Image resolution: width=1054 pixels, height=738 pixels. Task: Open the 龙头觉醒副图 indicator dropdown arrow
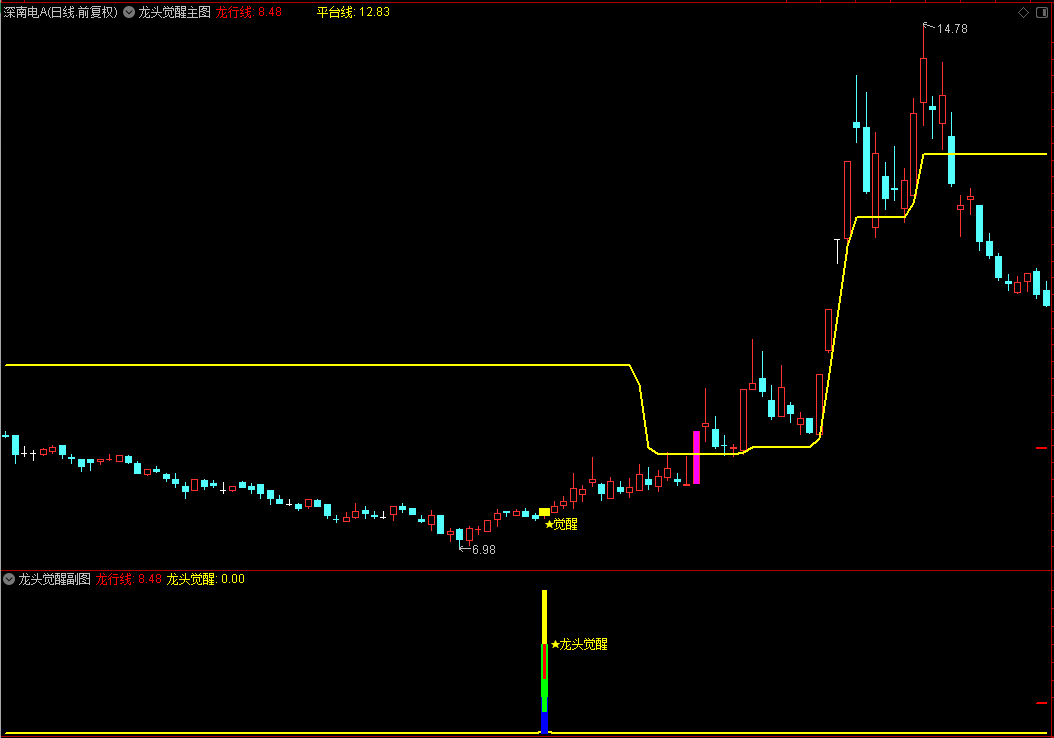(9, 579)
